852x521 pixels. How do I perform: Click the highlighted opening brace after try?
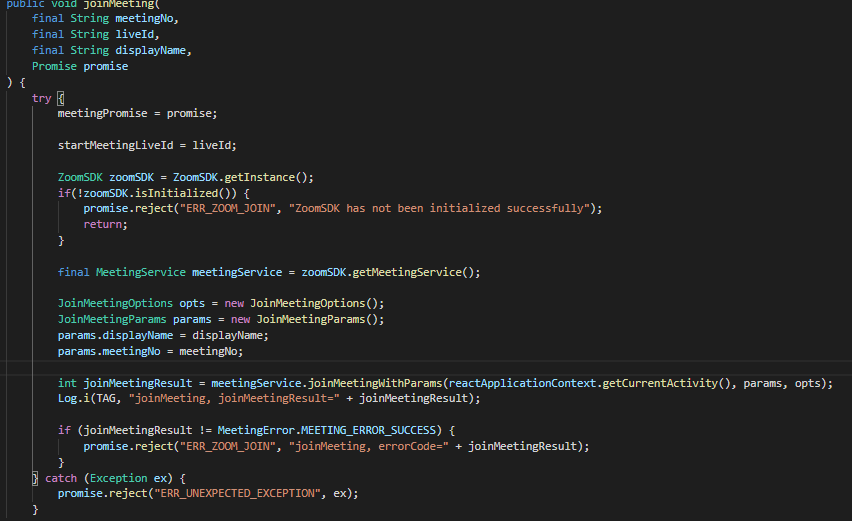click(60, 98)
